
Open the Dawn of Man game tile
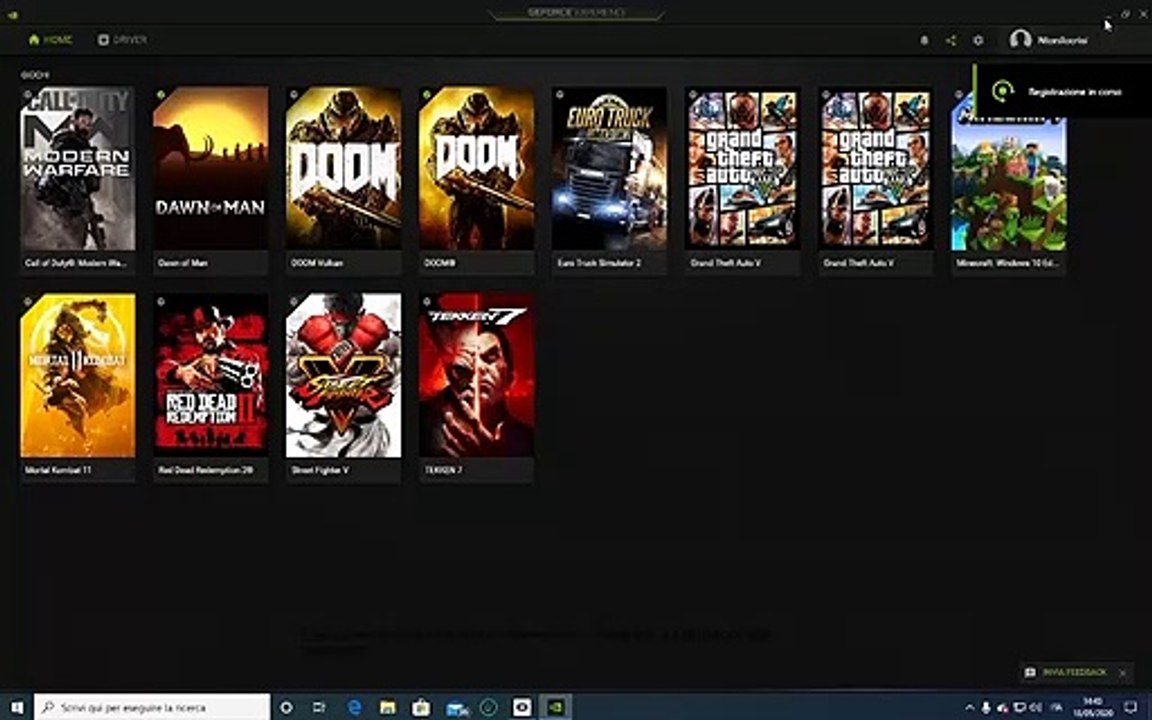tap(211, 181)
